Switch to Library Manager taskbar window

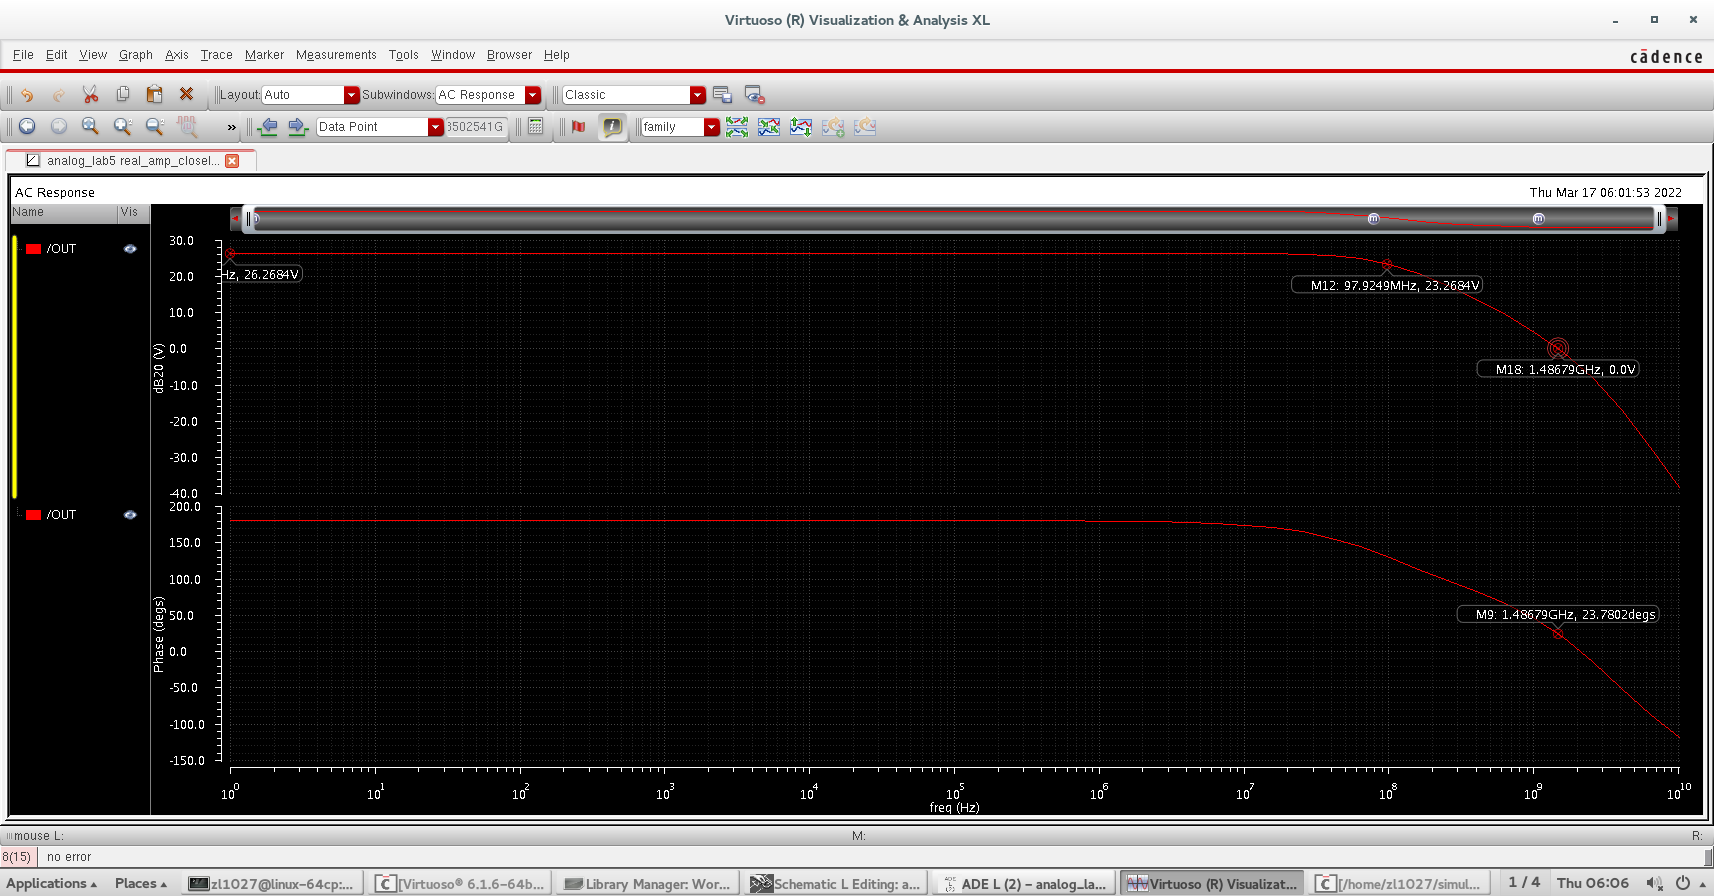click(x=647, y=884)
